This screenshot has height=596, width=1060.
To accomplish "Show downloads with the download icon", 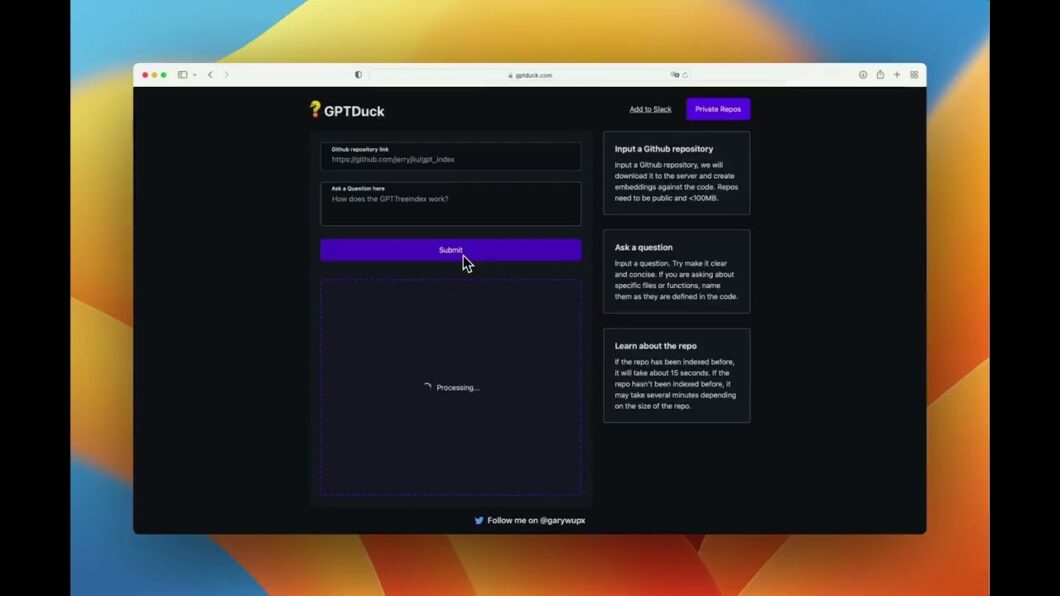I will [863, 75].
